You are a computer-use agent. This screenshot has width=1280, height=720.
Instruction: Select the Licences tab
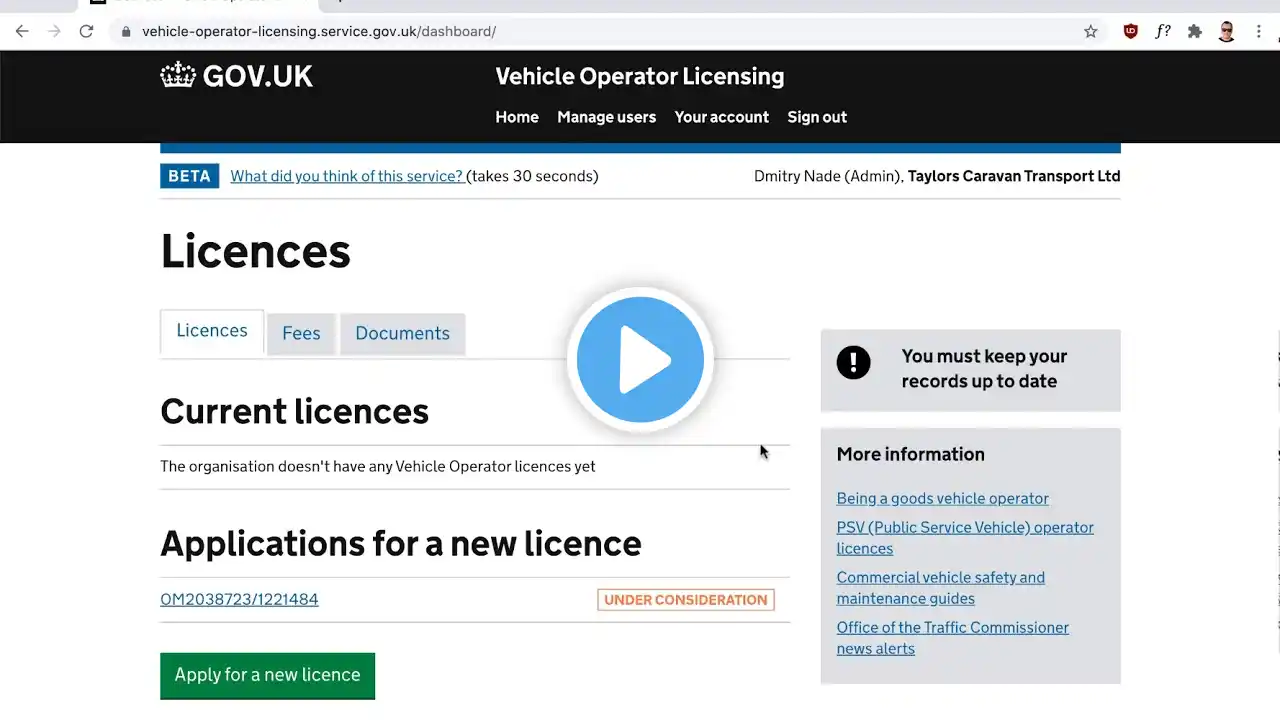coord(212,331)
